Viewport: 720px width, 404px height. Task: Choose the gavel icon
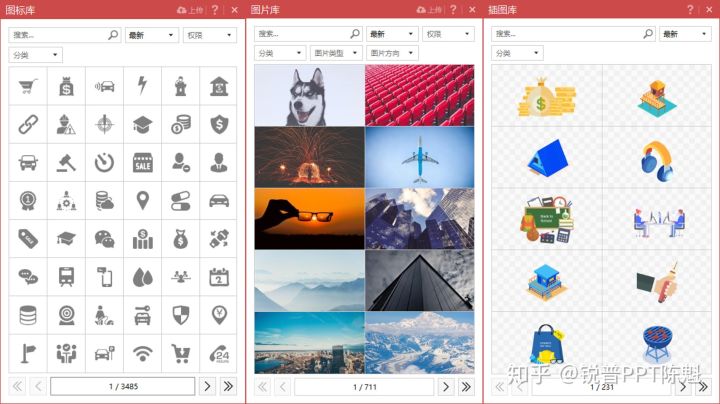pos(66,162)
